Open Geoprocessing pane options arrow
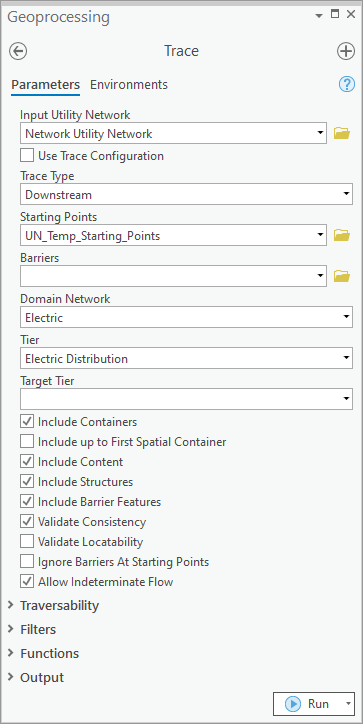This screenshot has height=724, width=363. [x=319, y=15]
